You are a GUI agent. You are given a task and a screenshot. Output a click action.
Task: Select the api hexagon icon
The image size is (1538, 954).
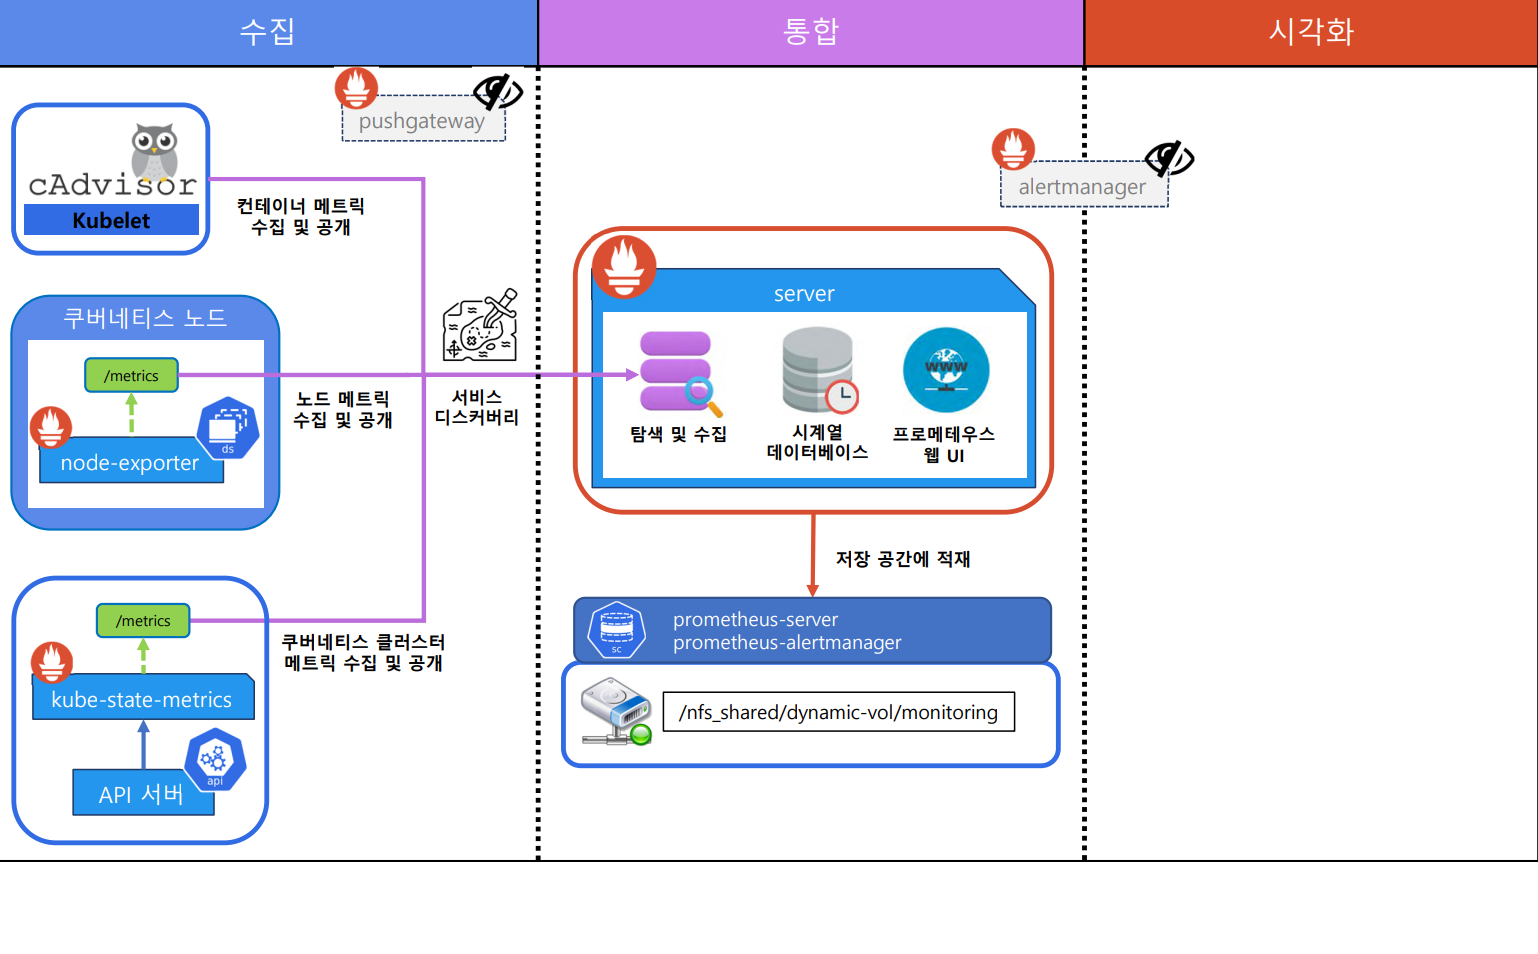click(215, 760)
